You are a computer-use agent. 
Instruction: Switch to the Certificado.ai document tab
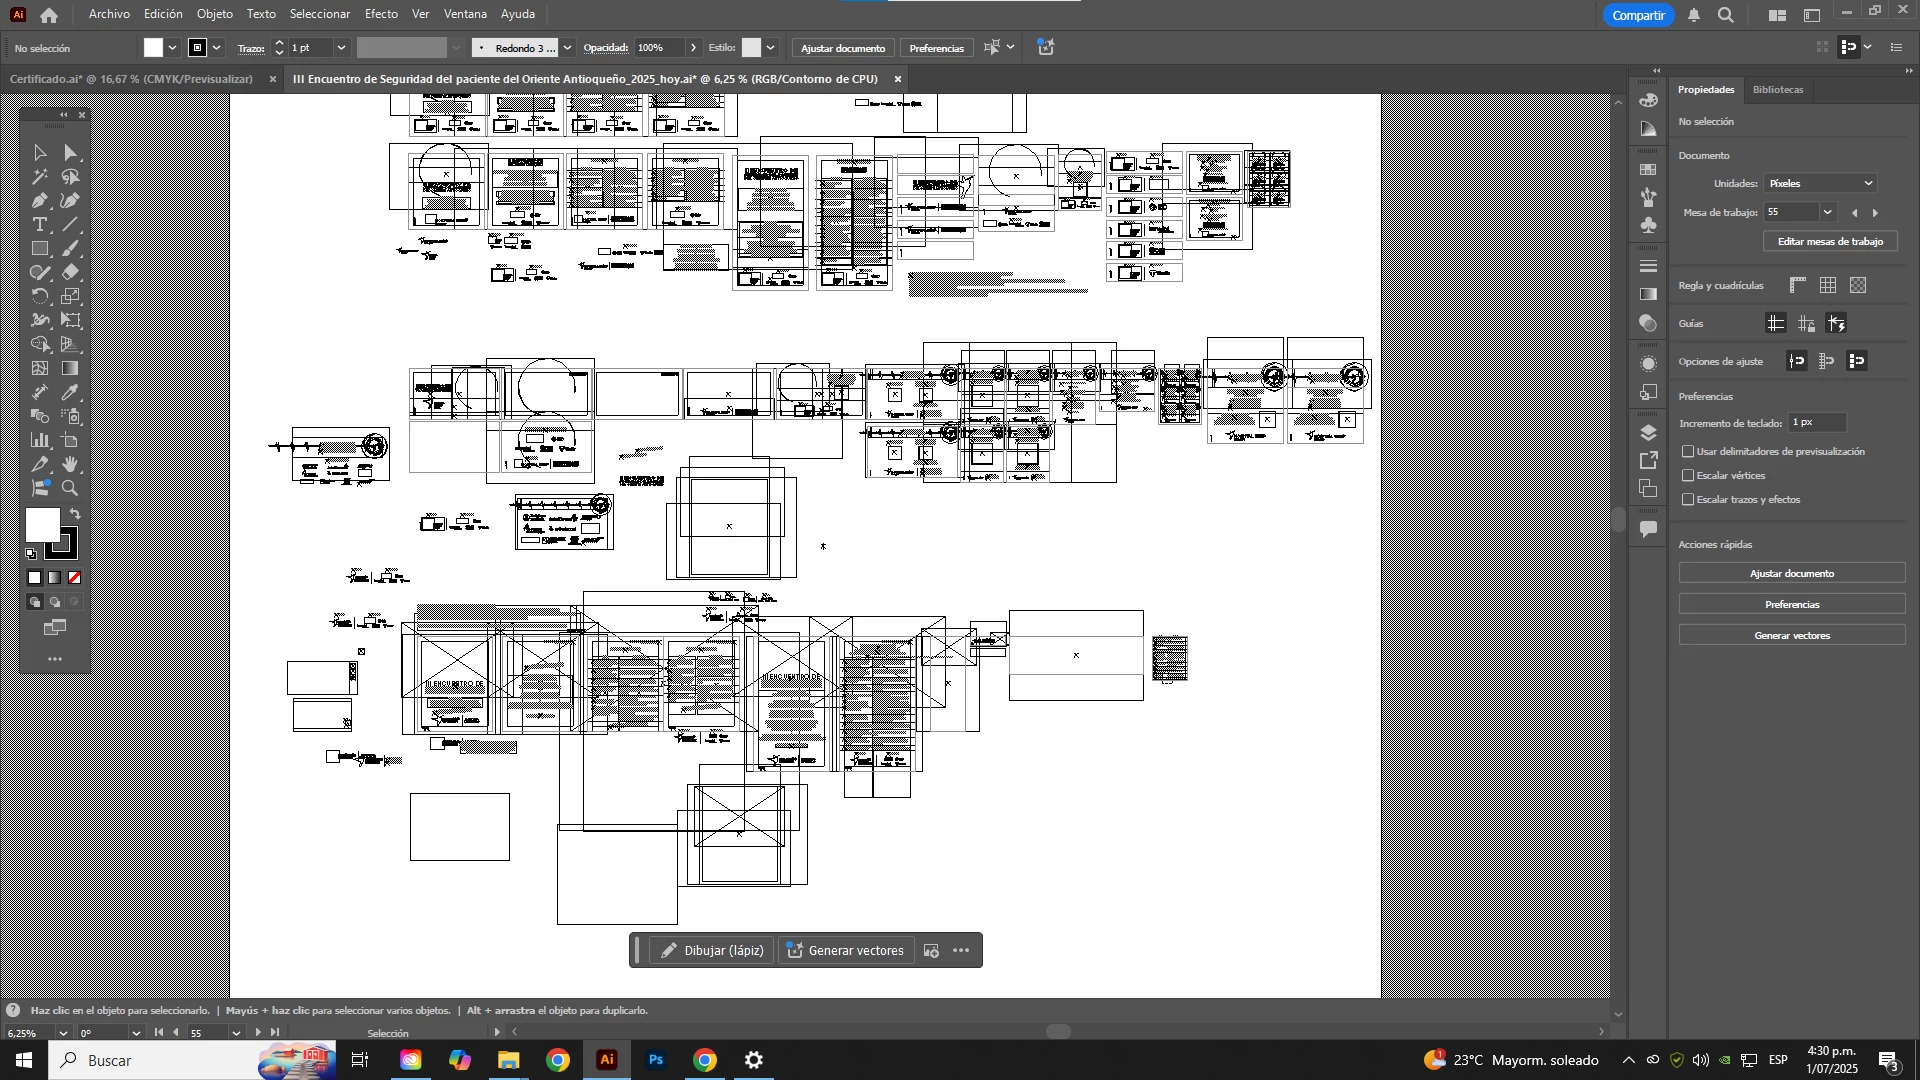pos(130,79)
